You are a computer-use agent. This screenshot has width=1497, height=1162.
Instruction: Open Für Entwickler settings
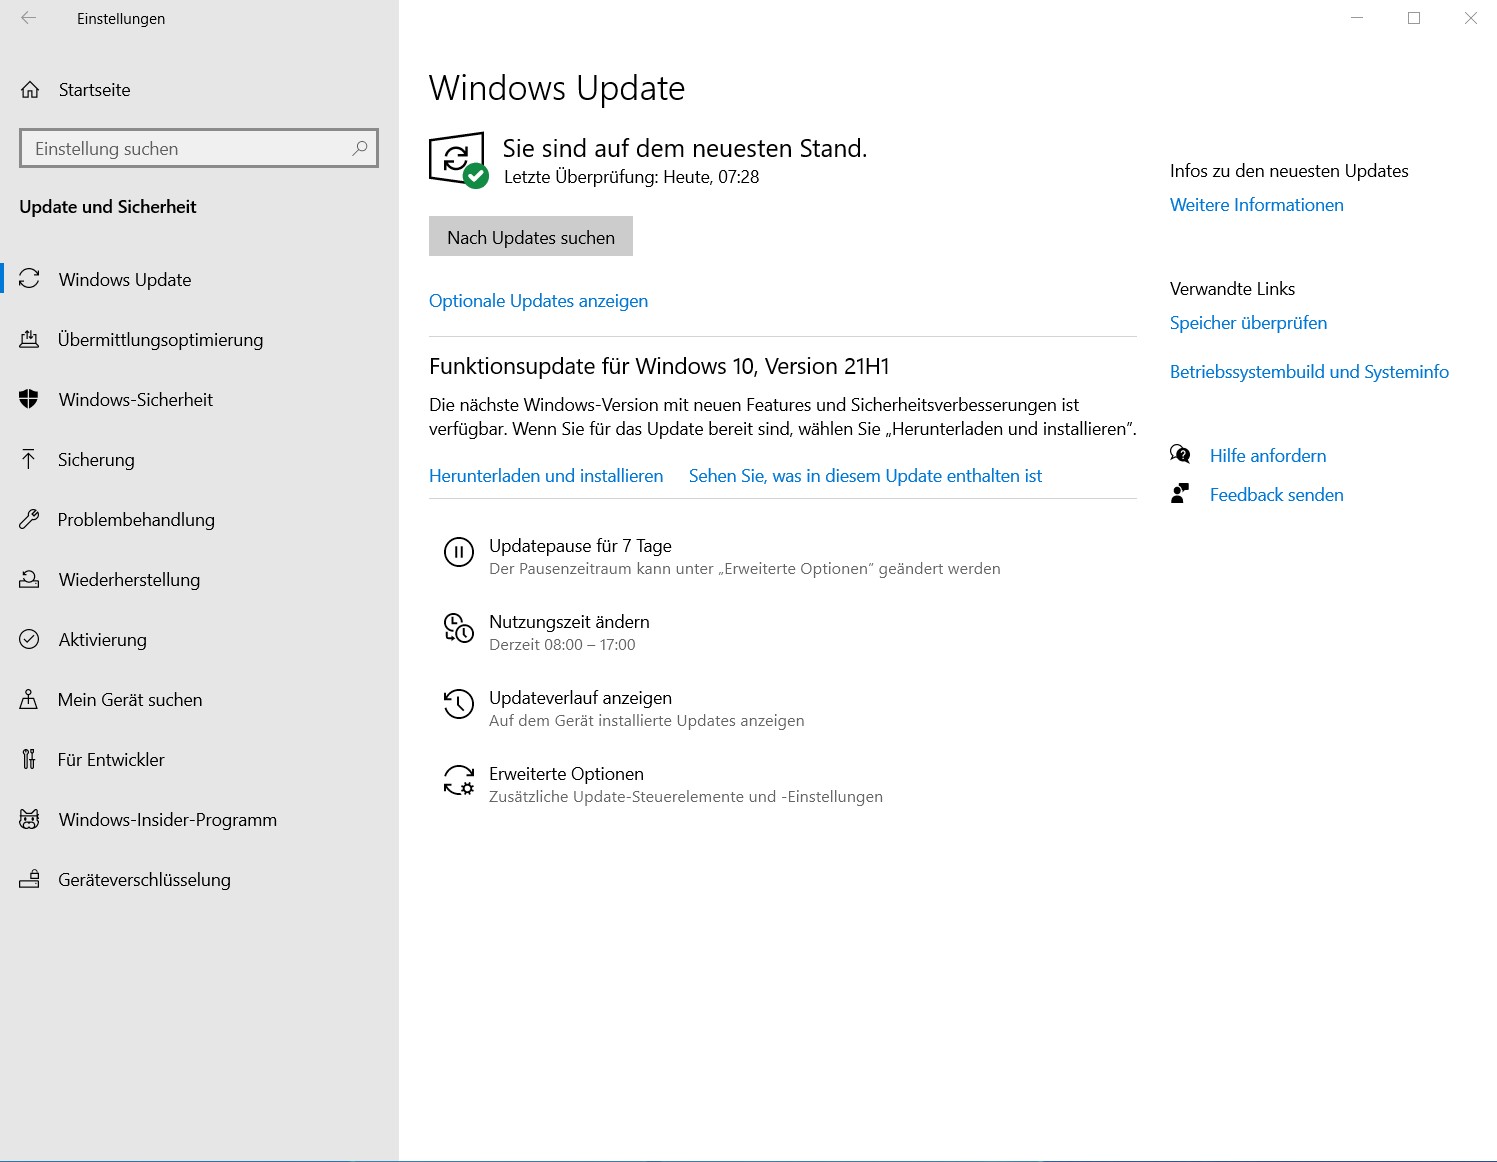pyautogui.click(x=199, y=759)
